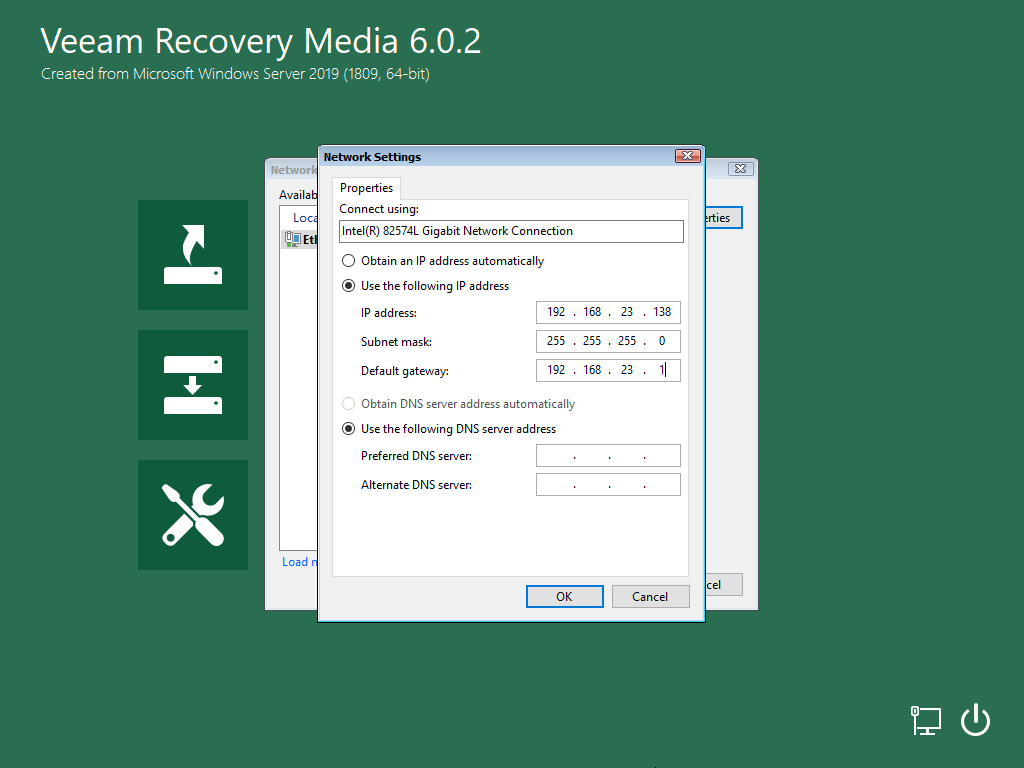
Task: Click the 'Connect using:' label
Action: click(379, 209)
